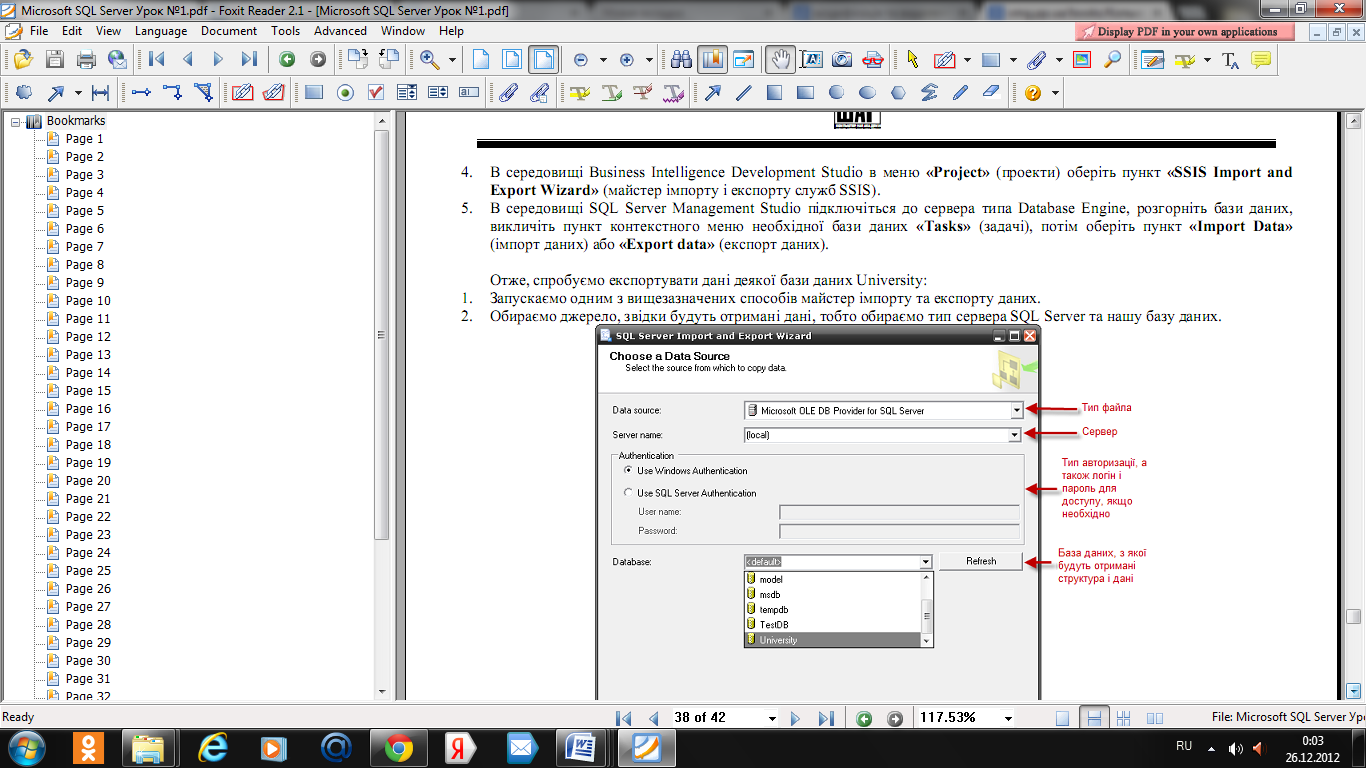Open Google Chrome from the taskbar
This screenshot has height=768, width=1366.
coord(399,746)
